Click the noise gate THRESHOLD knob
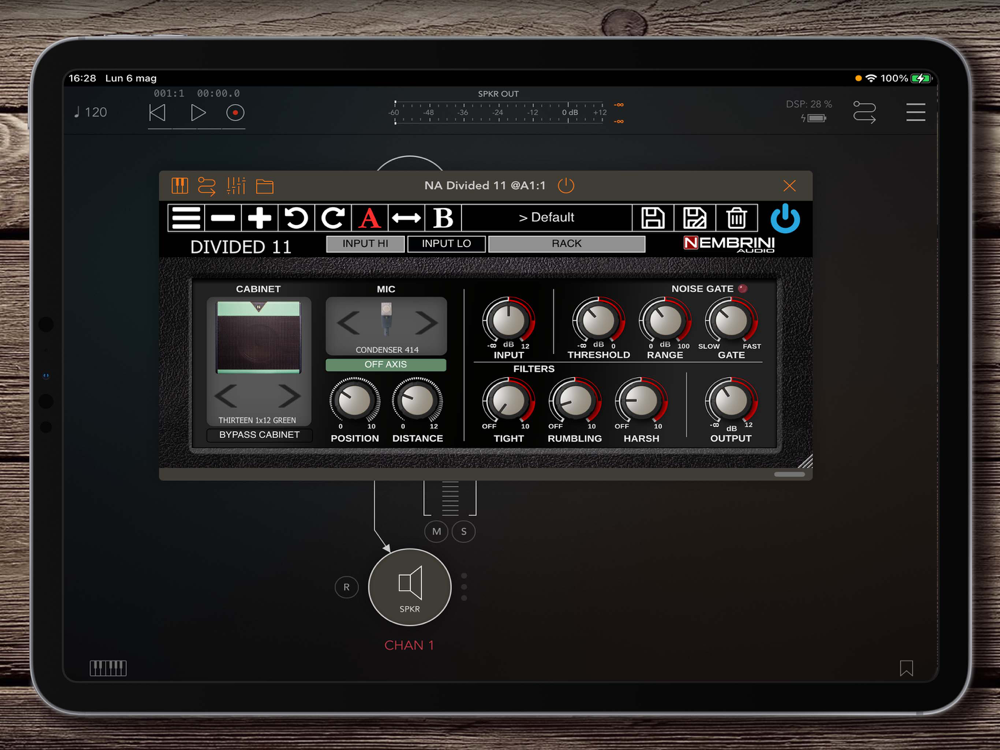Screen dimensions: 1000x750 click(598, 320)
